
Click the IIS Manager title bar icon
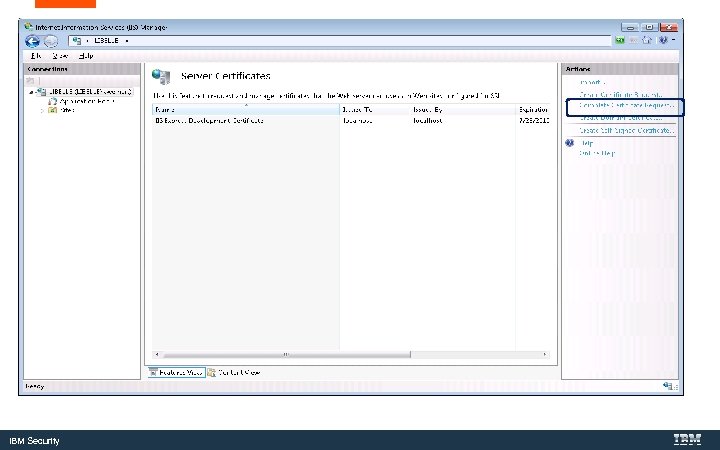click(x=28, y=27)
